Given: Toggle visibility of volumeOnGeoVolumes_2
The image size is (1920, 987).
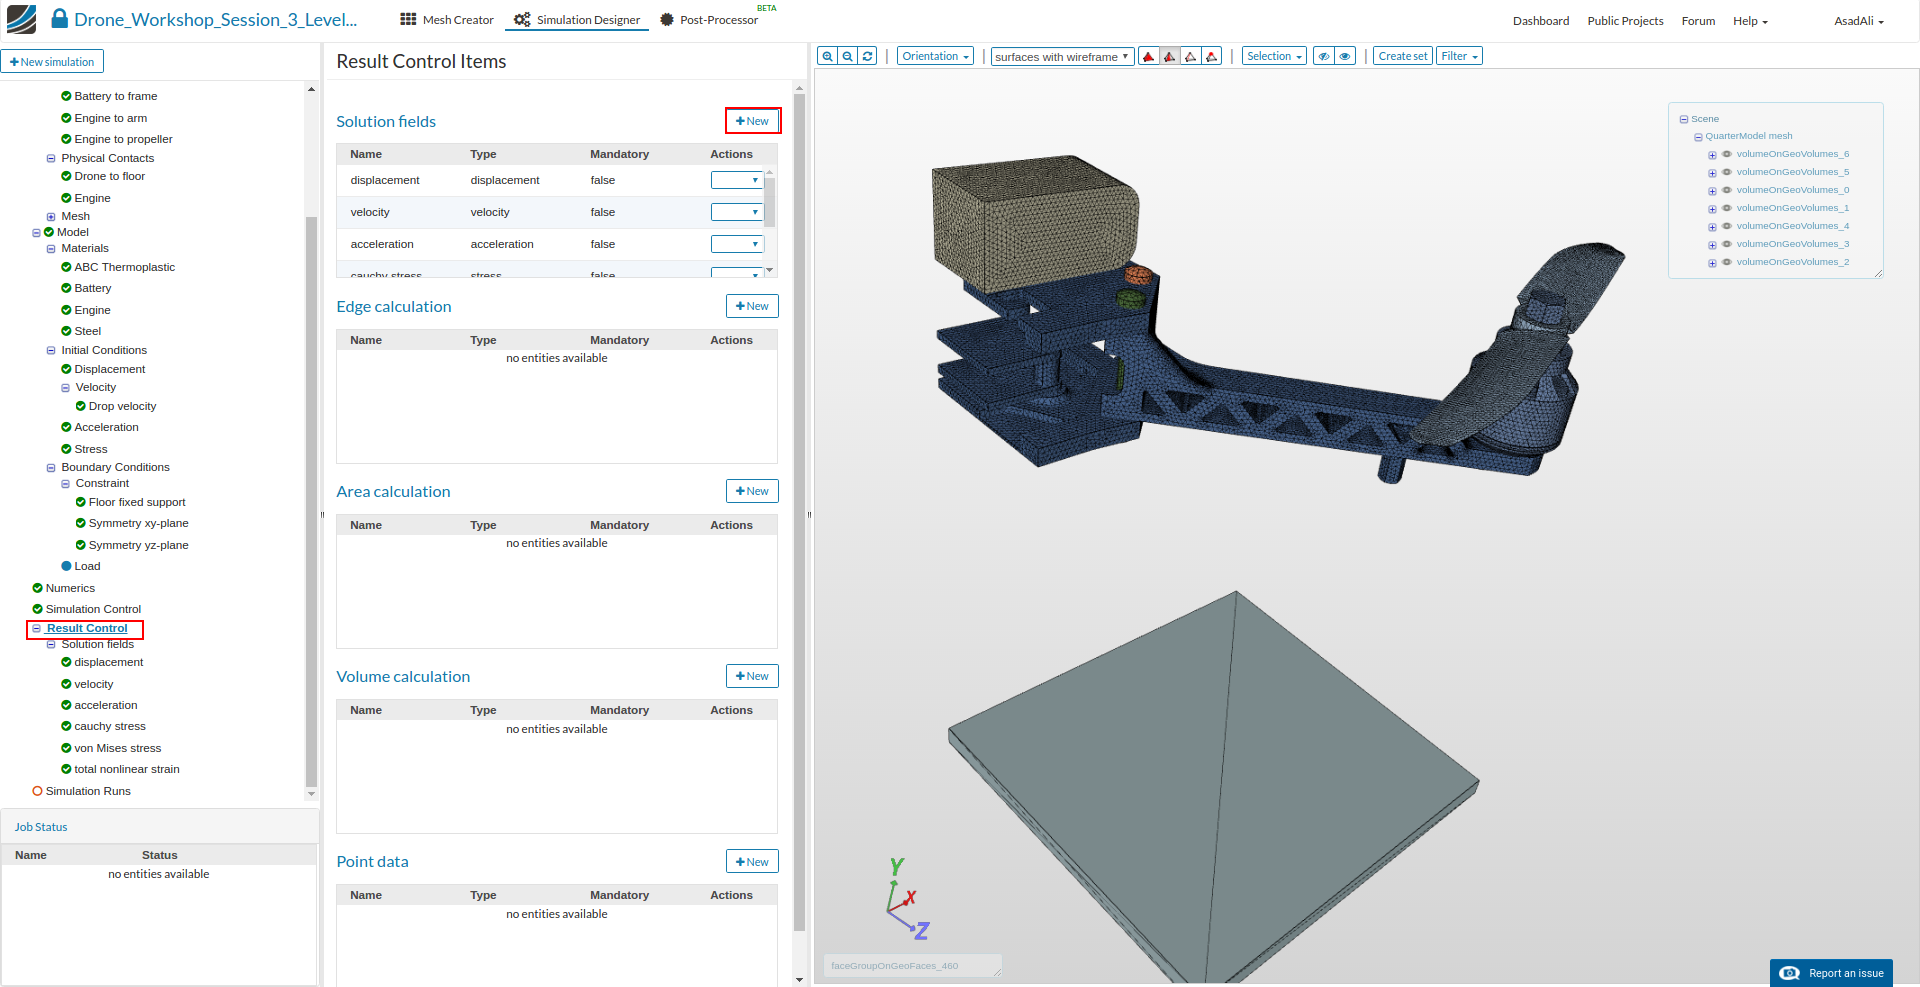Looking at the screenshot, I should [1726, 262].
